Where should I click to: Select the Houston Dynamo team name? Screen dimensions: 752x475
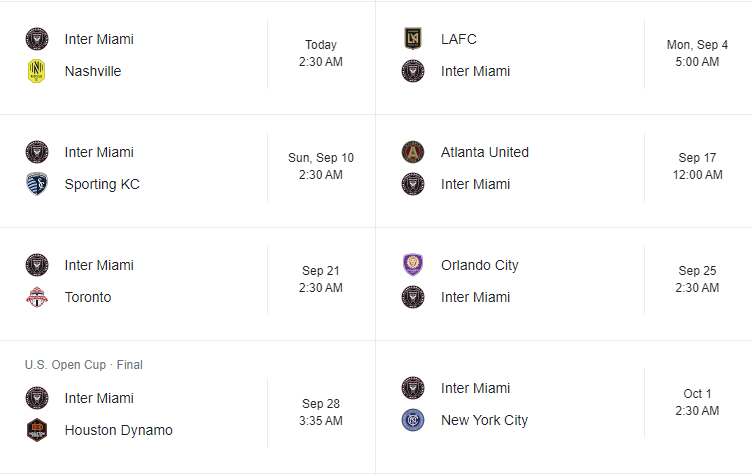point(118,430)
